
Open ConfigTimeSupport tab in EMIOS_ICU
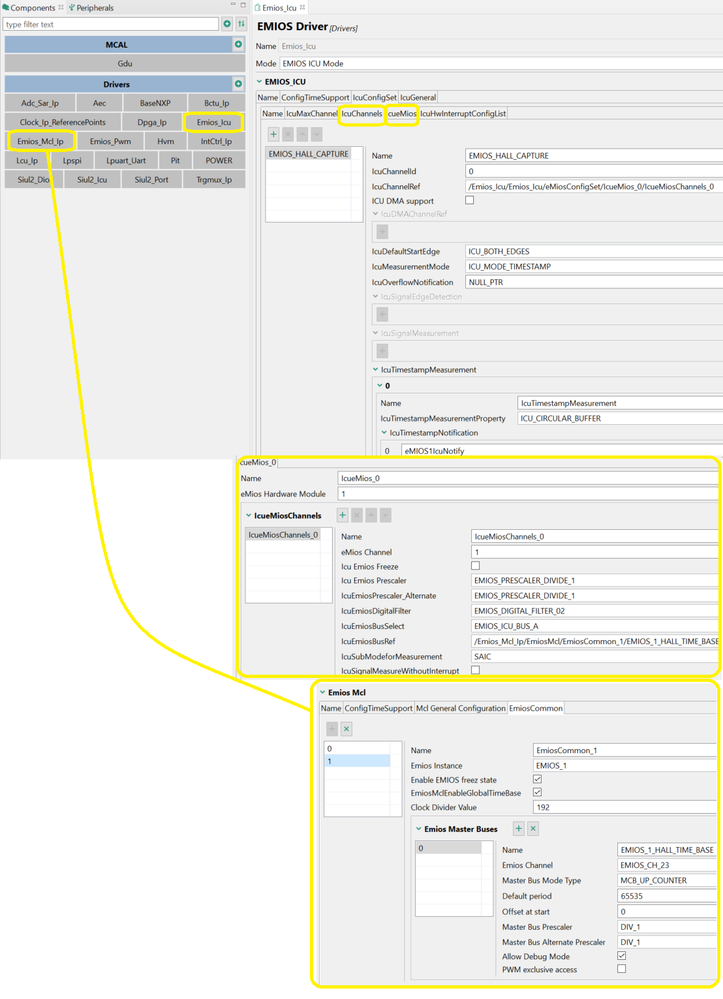[315, 97]
